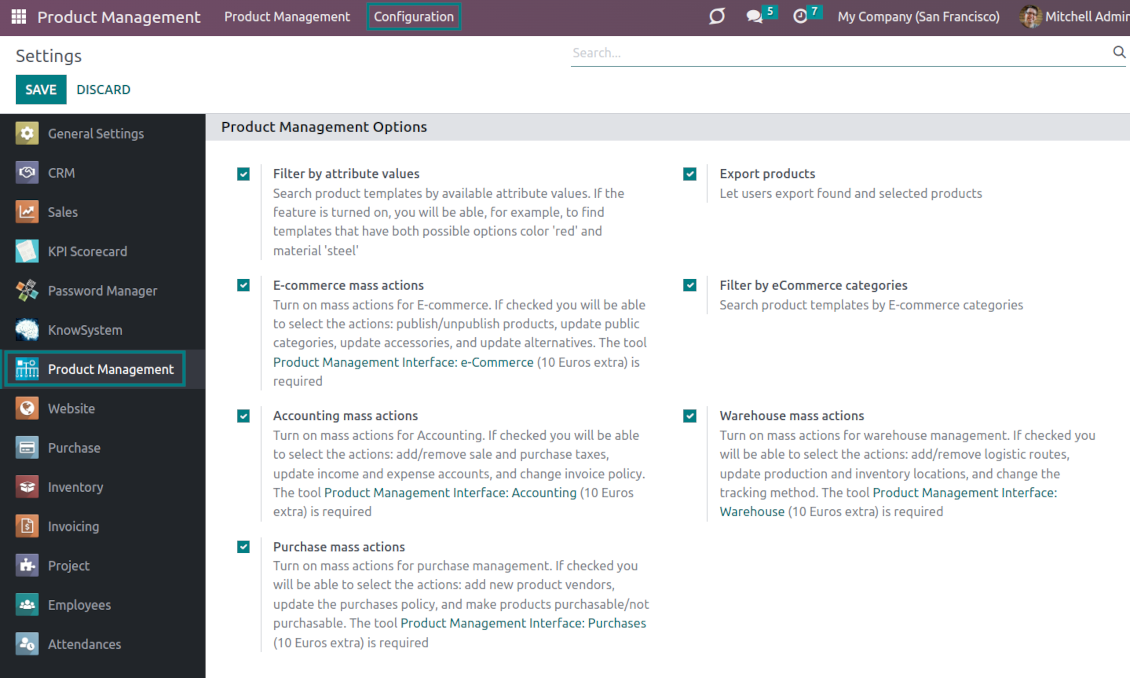Click the Website globe icon
The height and width of the screenshot is (678, 1130).
[x=27, y=409]
